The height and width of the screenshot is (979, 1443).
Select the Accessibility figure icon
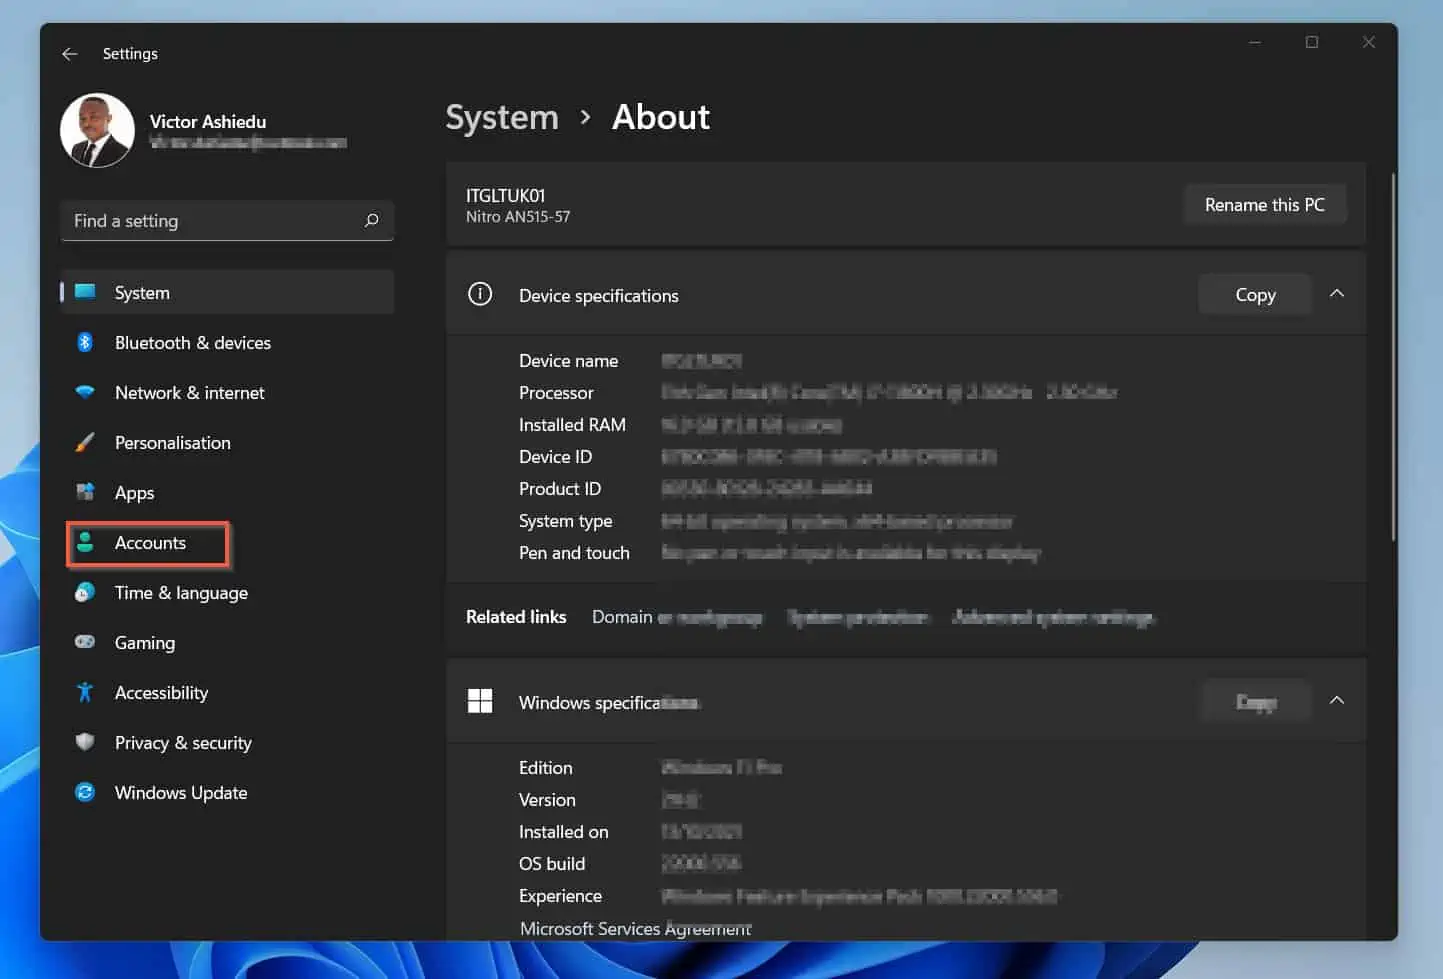point(85,692)
